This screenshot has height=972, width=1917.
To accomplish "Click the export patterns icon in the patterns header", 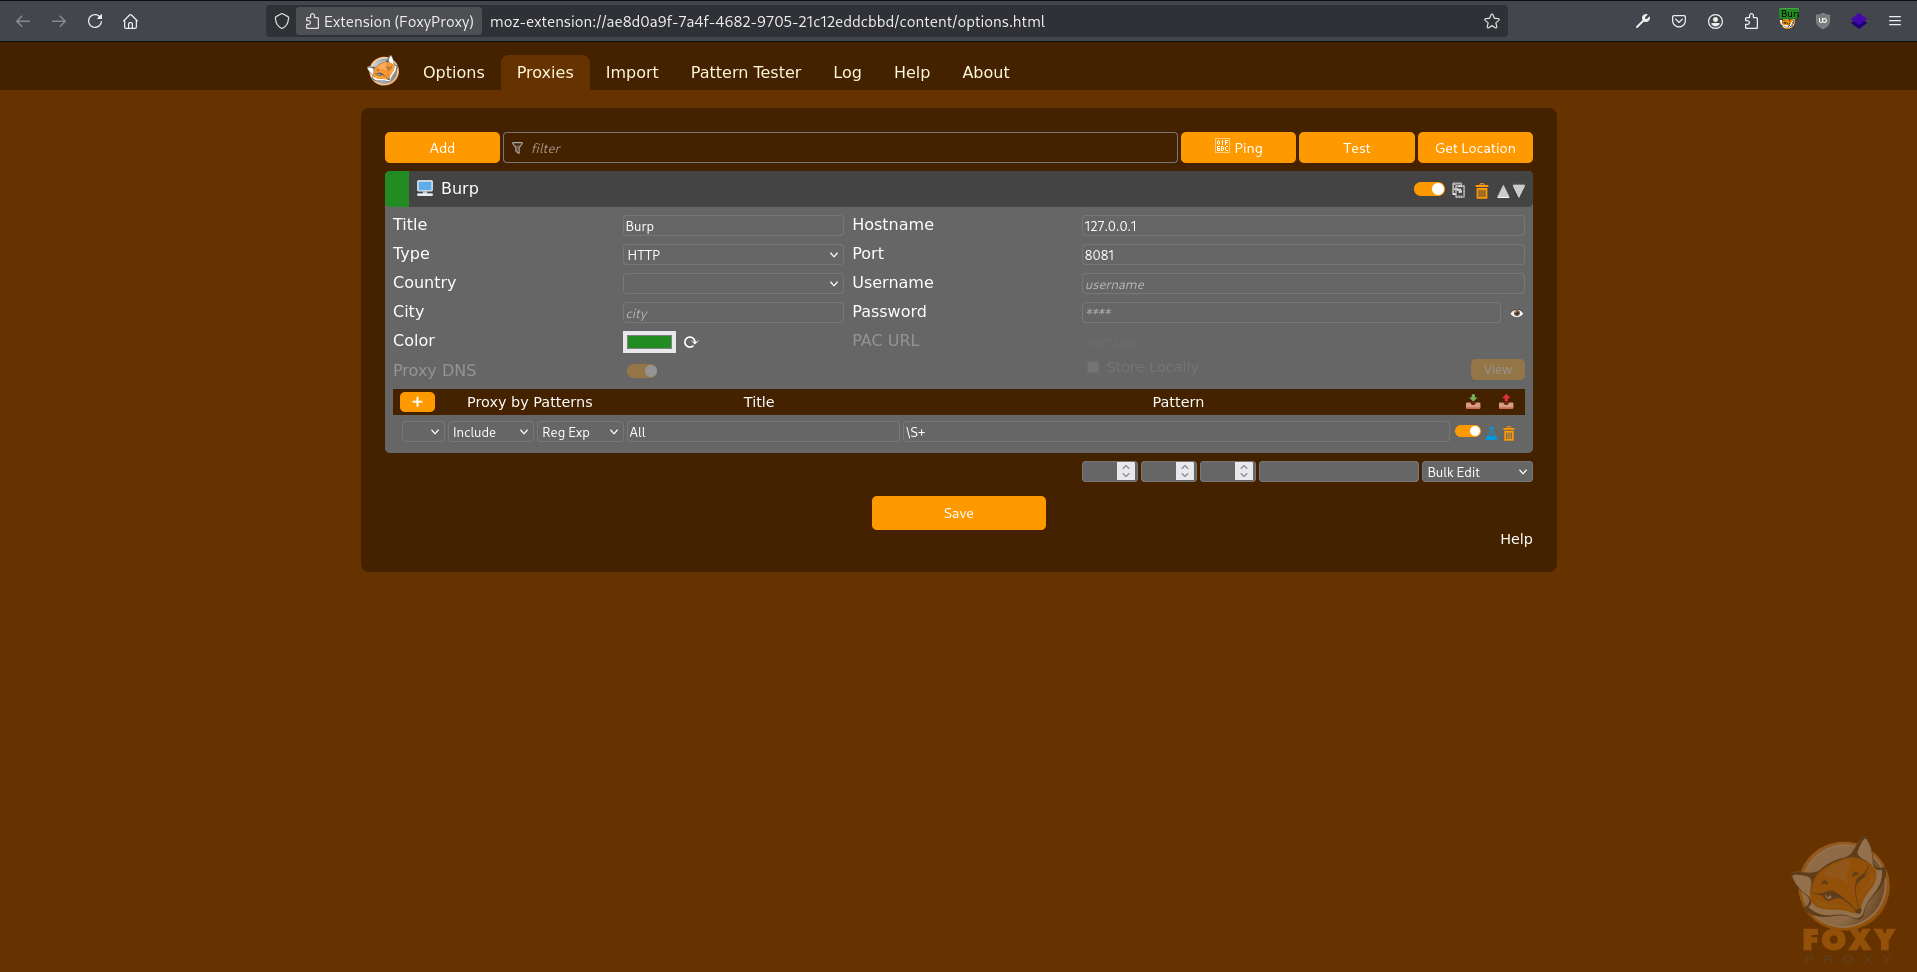I will click(1506, 402).
